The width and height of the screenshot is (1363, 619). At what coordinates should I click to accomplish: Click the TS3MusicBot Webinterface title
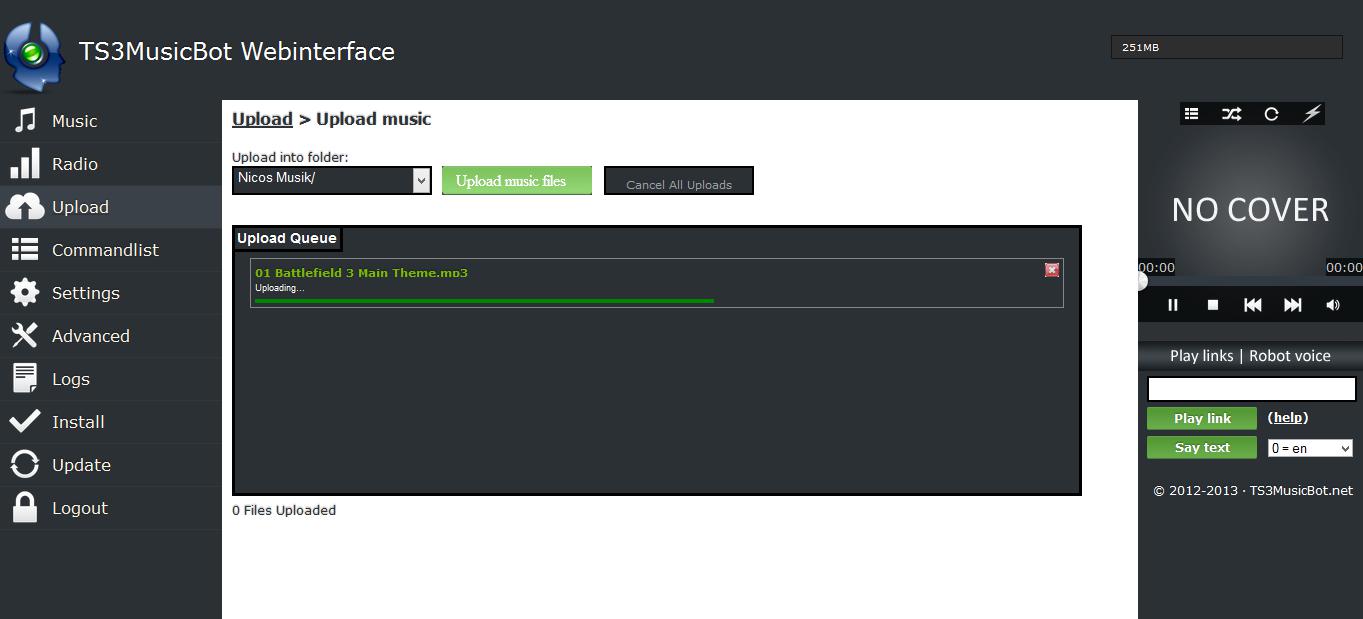(237, 52)
